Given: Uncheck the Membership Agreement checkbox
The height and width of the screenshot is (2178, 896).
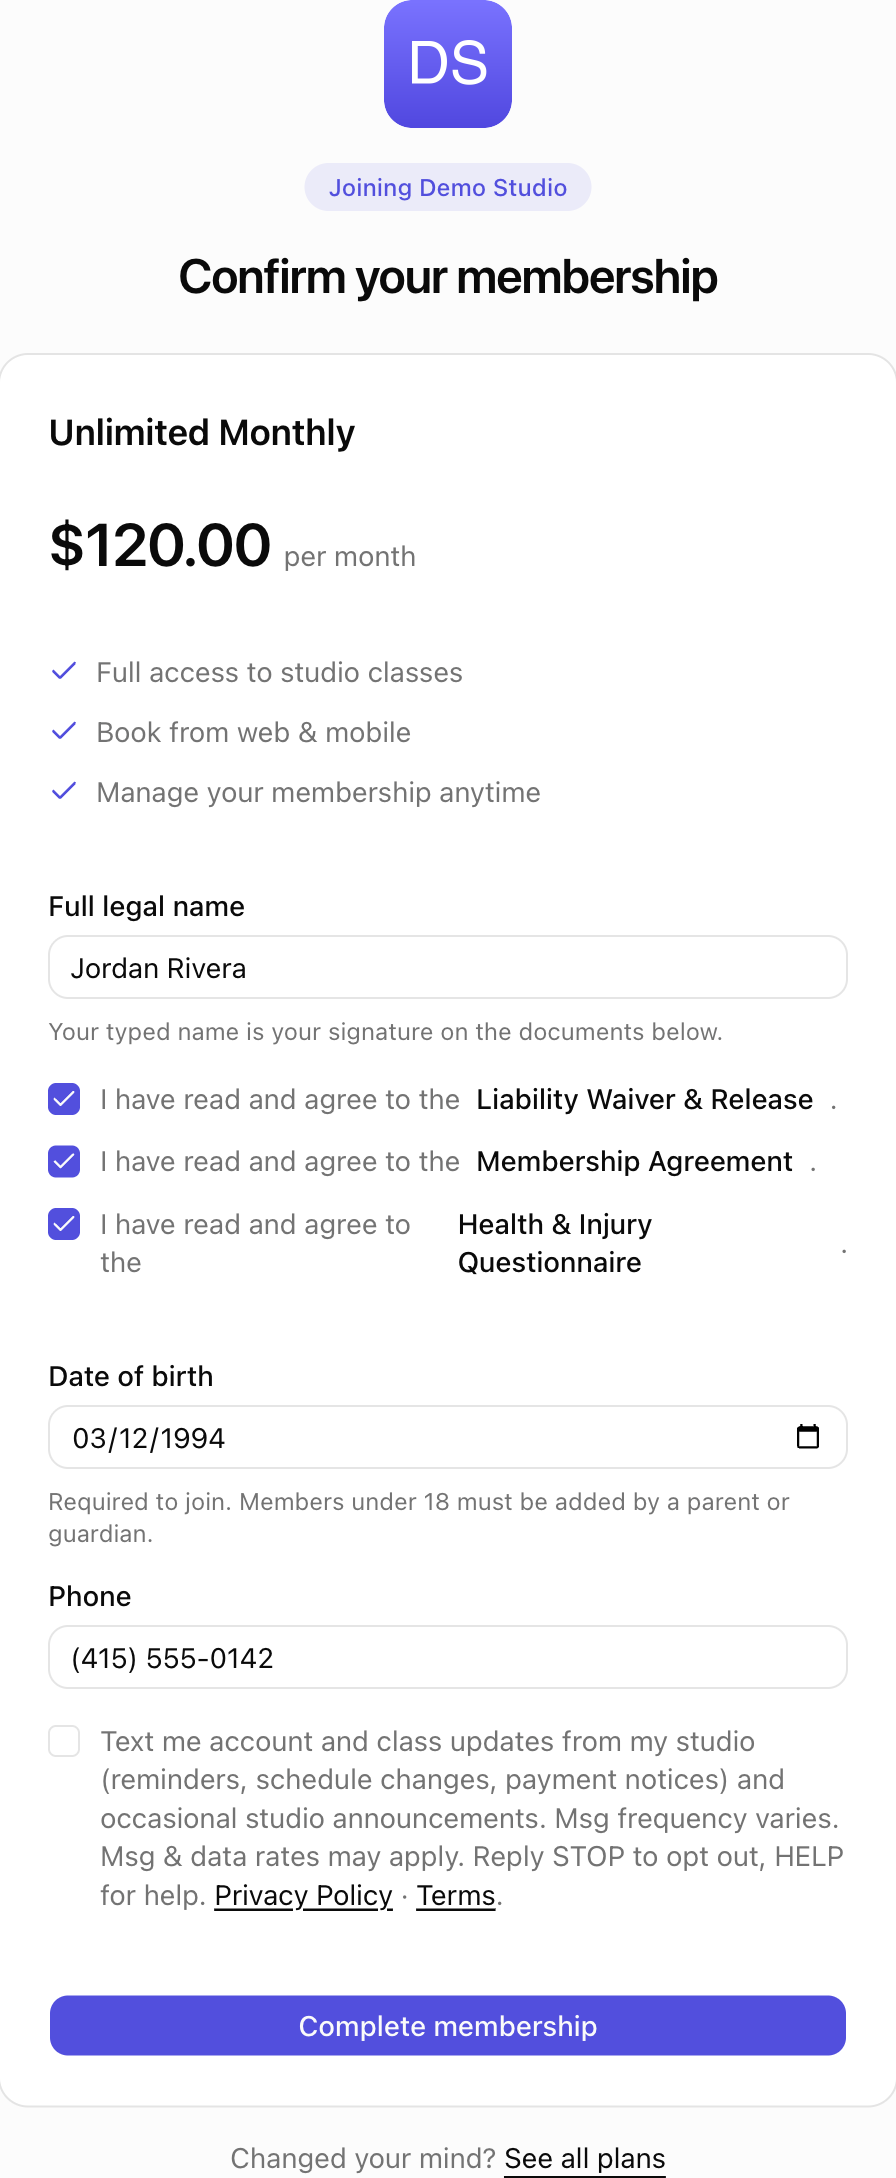Looking at the screenshot, I should [x=64, y=1161].
